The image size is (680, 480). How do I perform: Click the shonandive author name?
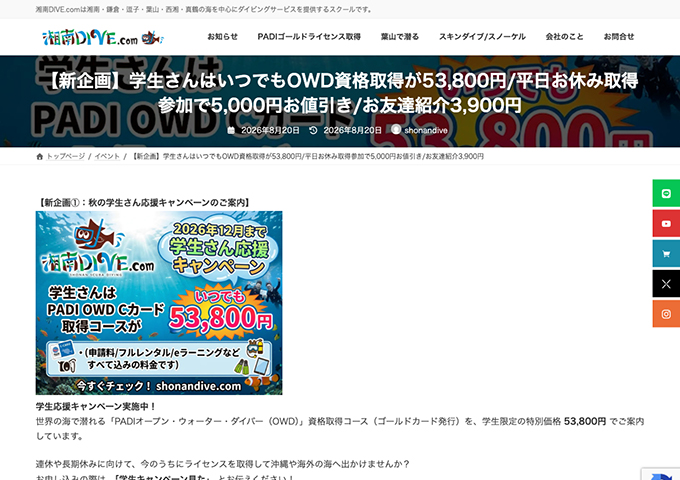pos(426,130)
